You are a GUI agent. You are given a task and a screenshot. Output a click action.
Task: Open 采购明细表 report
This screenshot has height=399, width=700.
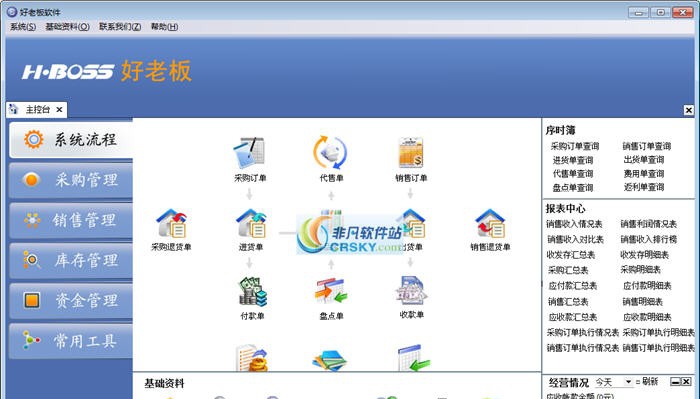[x=641, y=269]
